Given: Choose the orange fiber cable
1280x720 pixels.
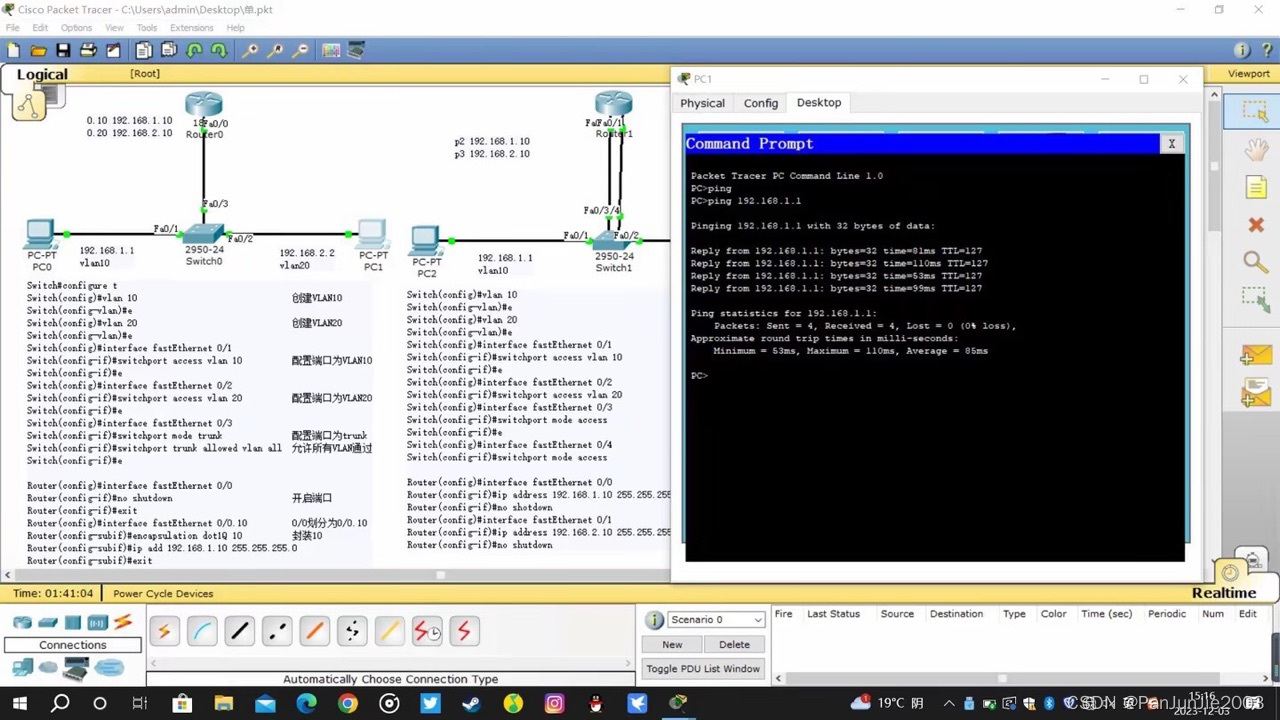Looking at the screenshot, I should (314, 631).
